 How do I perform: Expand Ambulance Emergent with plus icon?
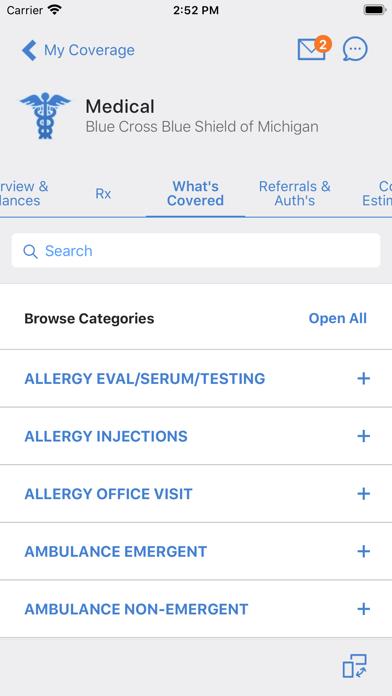tap(364, 551)
